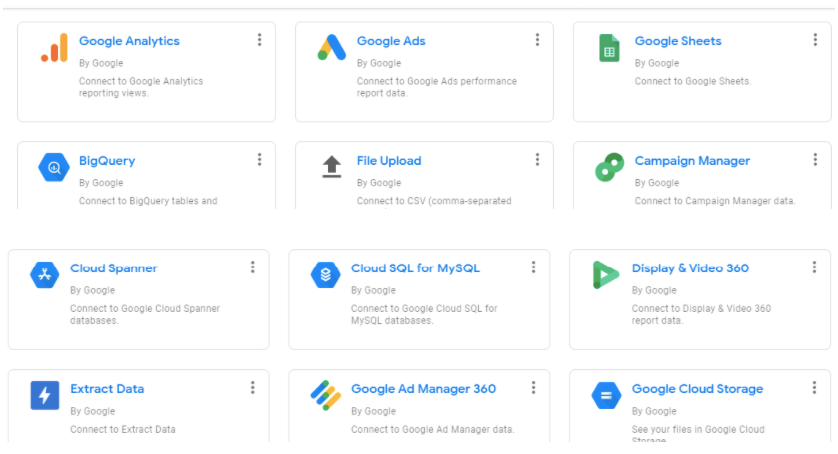Click 'Connect to Google Analytics reporting views.' description
The image size is (838, 454).
pos(141,87)
